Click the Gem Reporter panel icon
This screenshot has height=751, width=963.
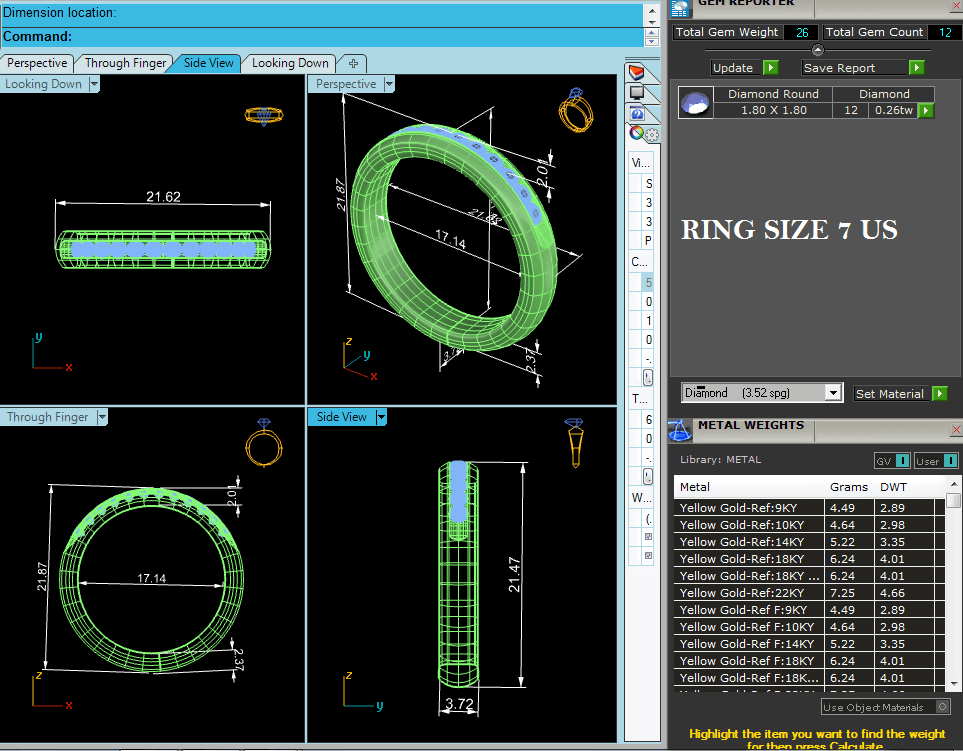point(681,8)
